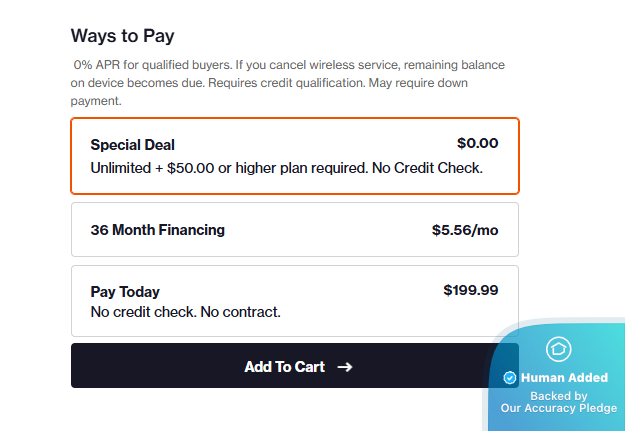The height and width of the screenshot is (431, 625).
Task: Click the $5.56/mo financing price
Action: tap(464, 230)
